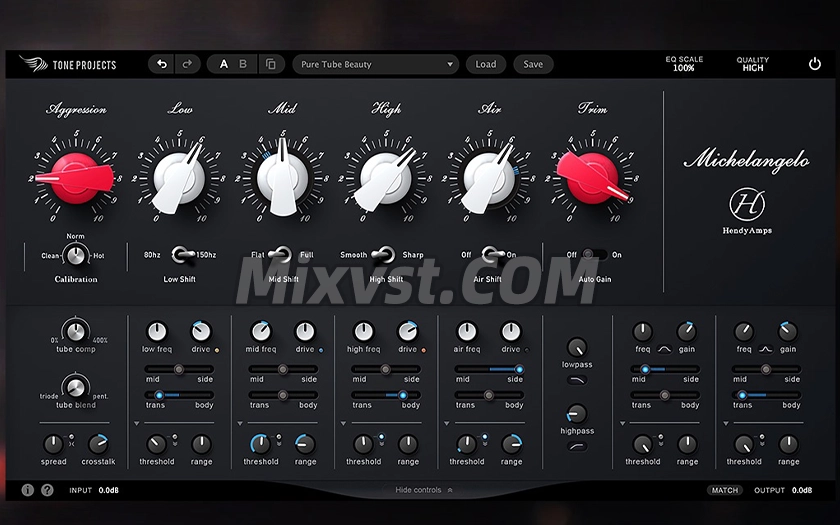Image resolution: width=840 pixels, height=525 pixels.
Task: Click the help question mark icon
Action: pyautogui.click(x=47, y=490)
